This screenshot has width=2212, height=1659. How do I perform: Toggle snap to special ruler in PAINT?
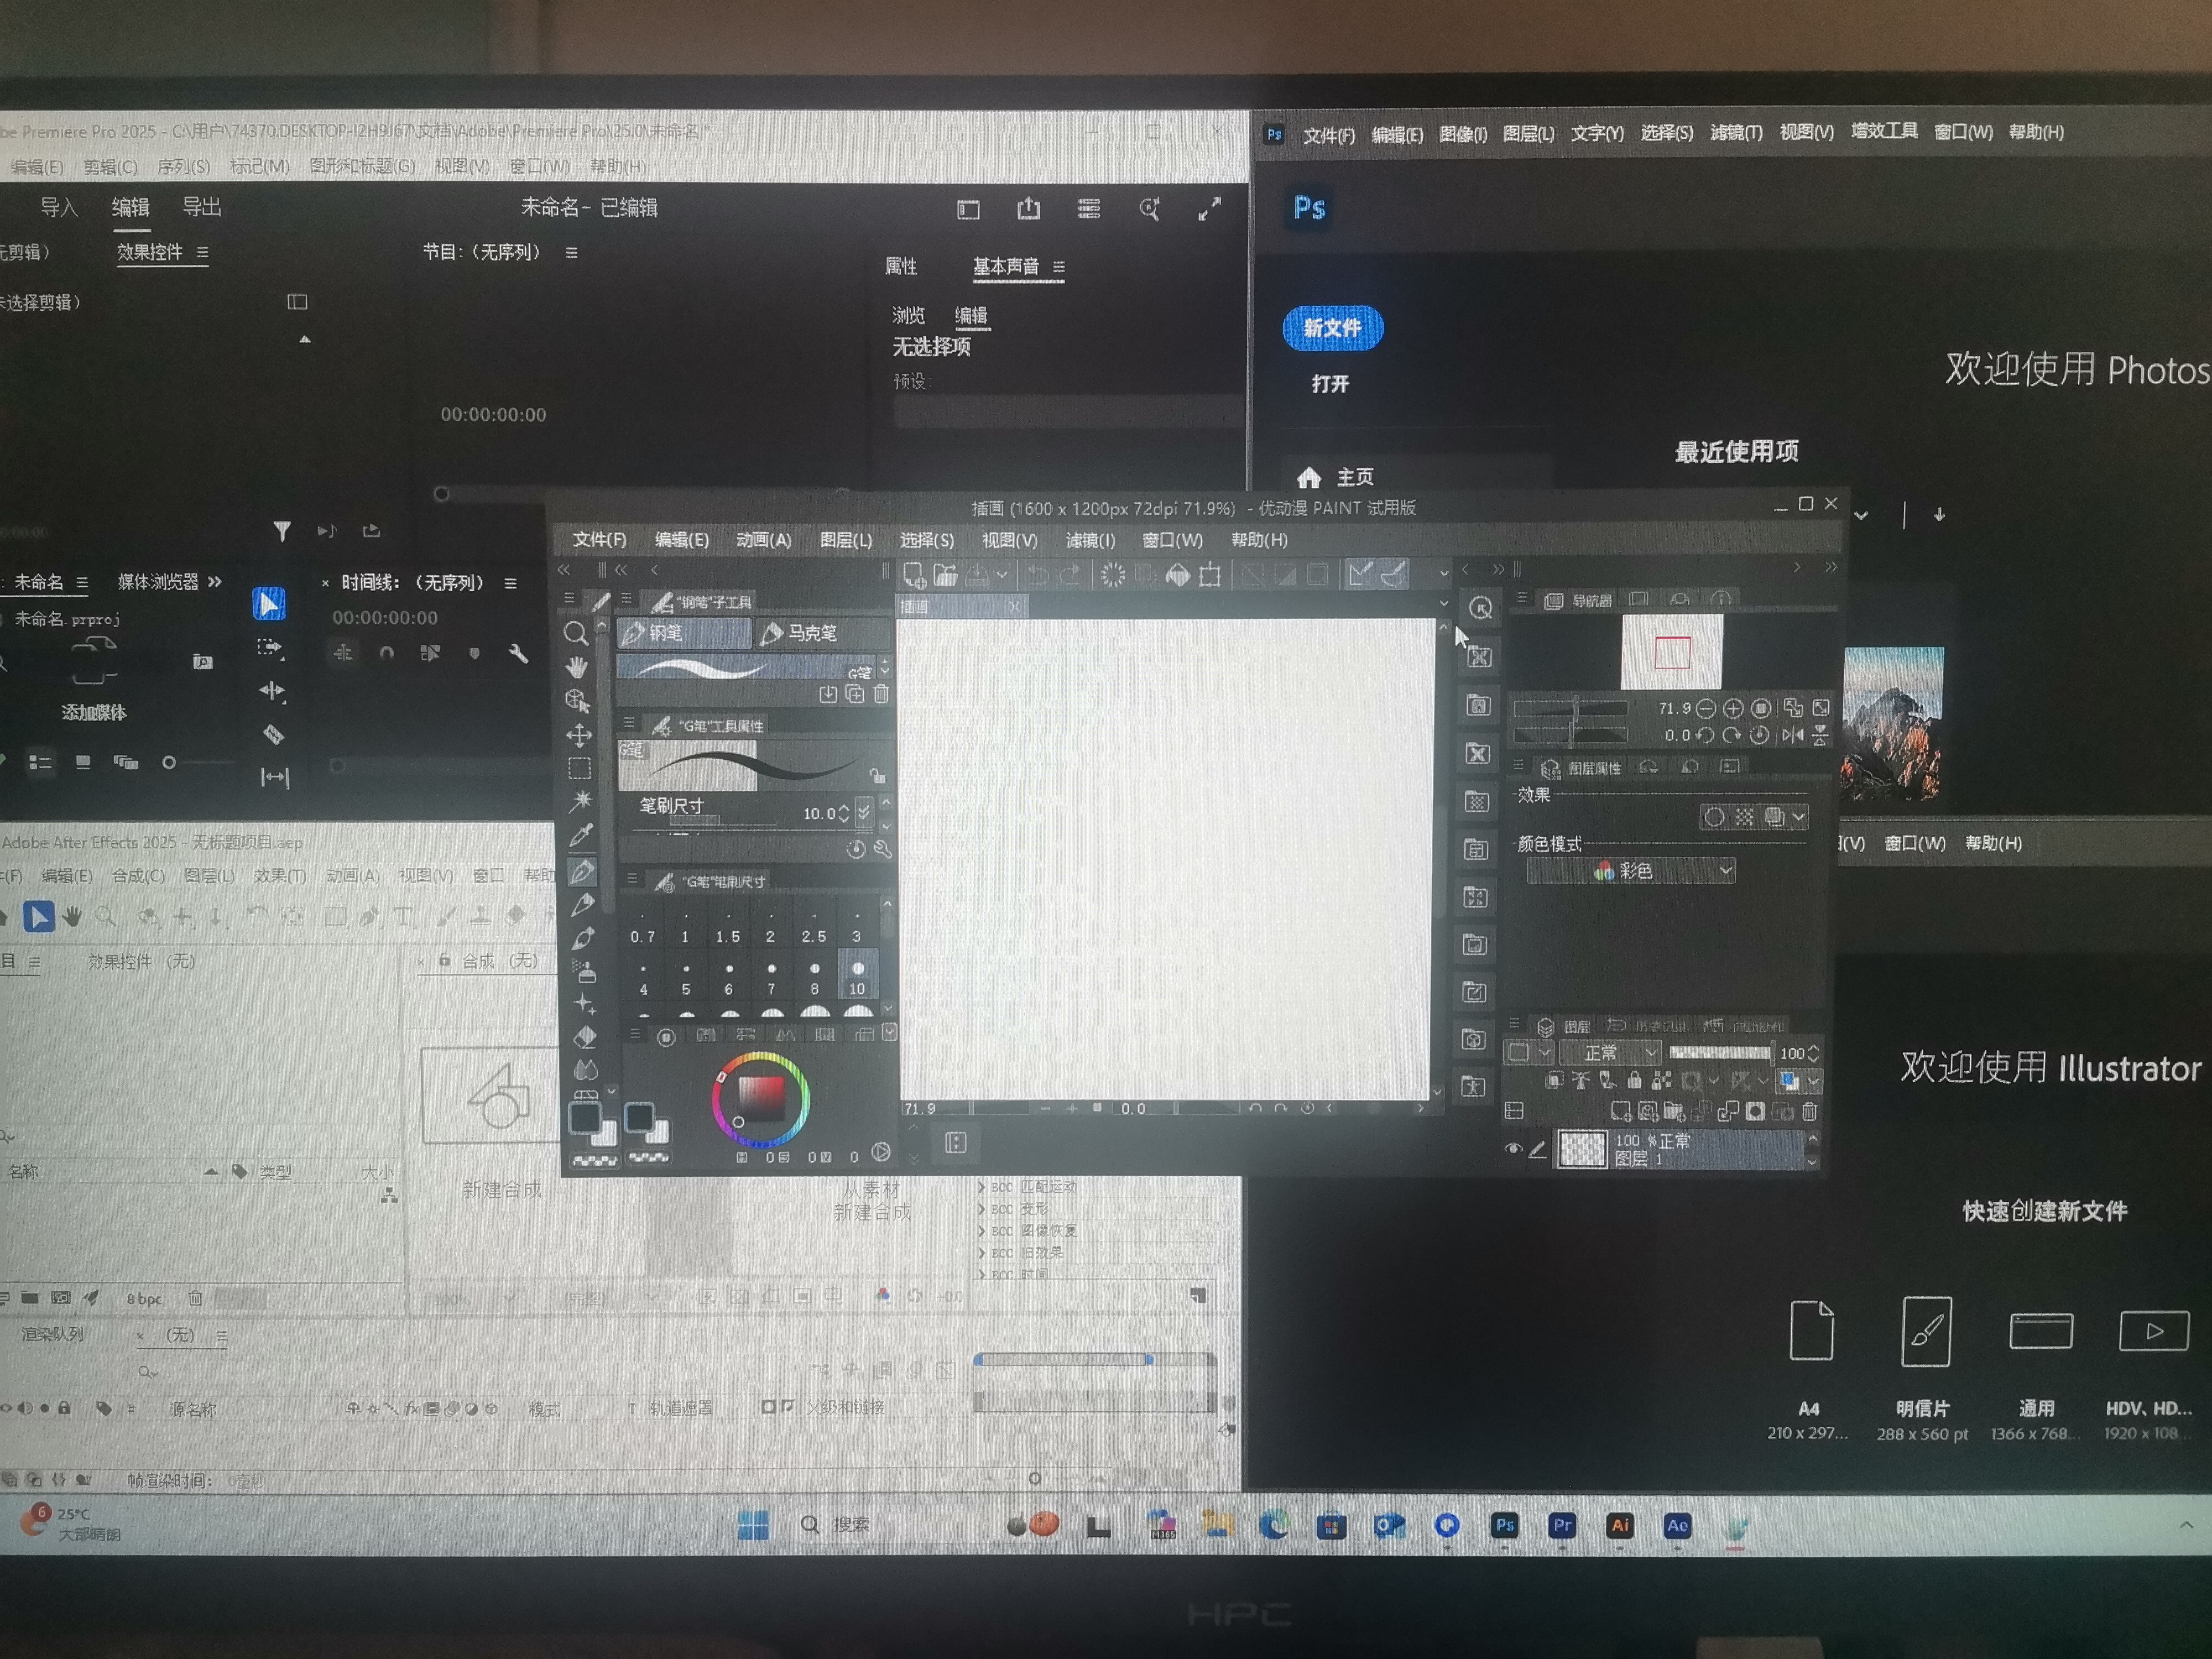(1393, 574)
